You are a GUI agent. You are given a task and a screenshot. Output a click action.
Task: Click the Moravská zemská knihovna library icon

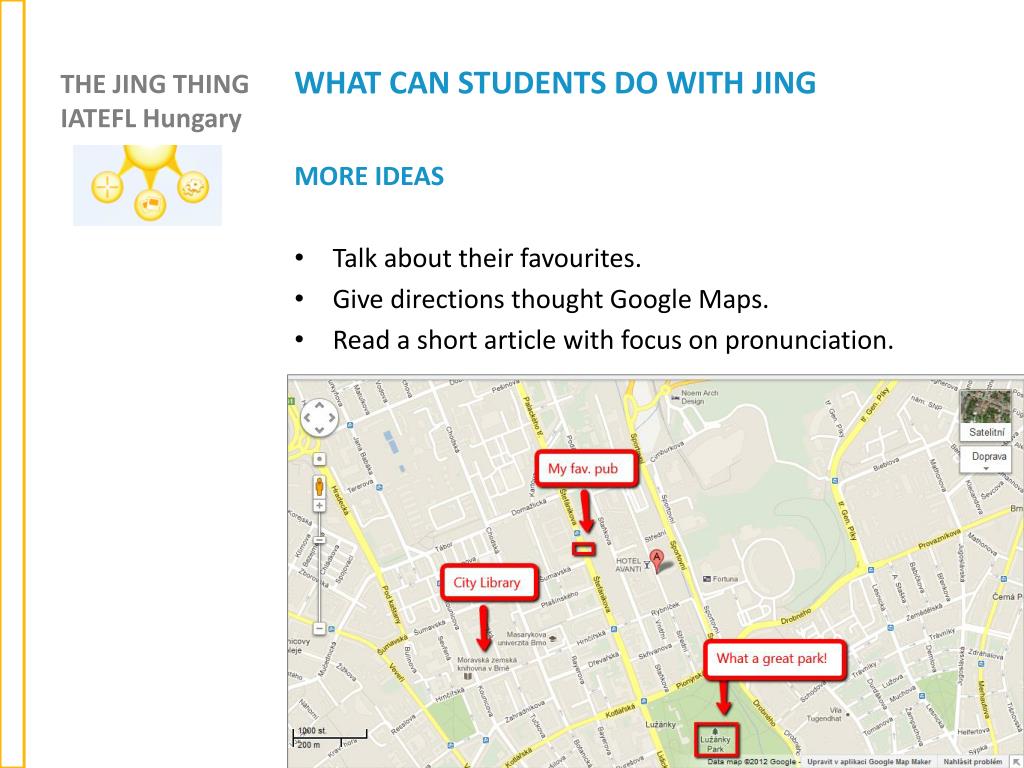point(468,677)
